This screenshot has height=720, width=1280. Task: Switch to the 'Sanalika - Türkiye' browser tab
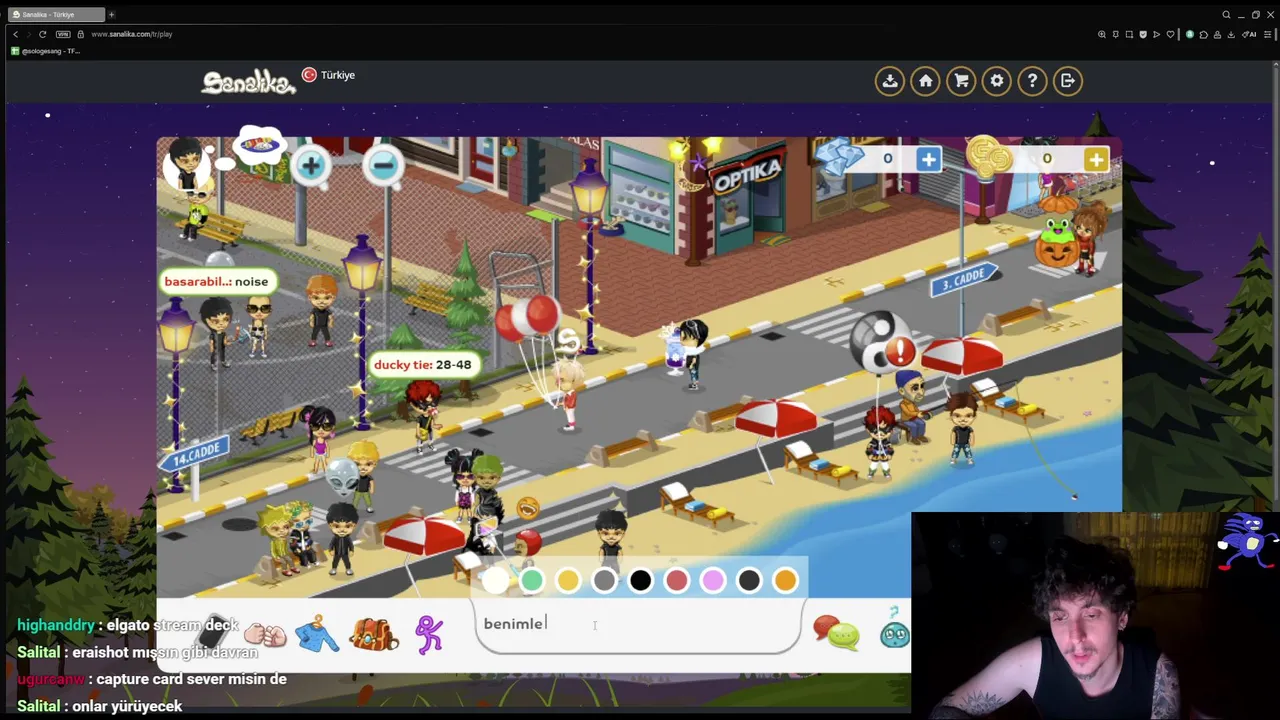click(x=55, y=15)
